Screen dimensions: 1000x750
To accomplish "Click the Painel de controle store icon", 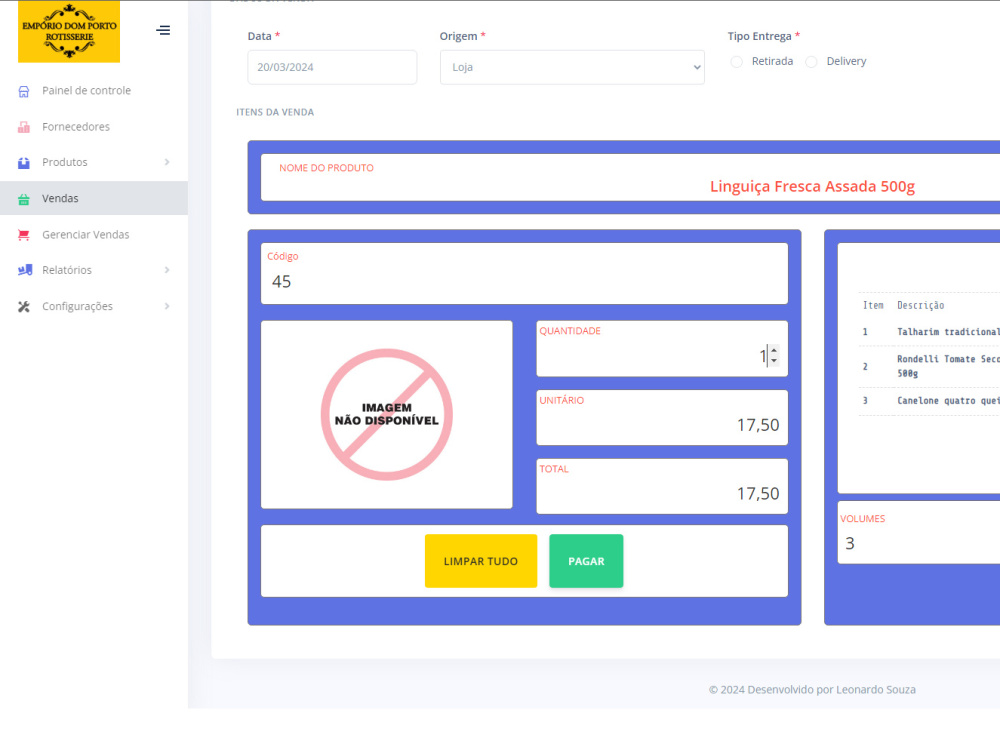I will click(x=24, y=91).
